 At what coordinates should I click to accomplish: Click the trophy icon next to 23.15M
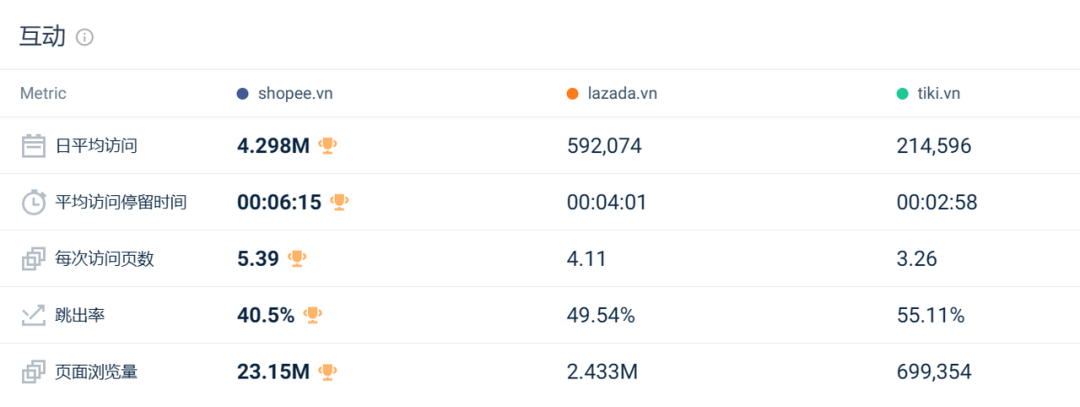pyautogui.click(x=328, y=371)
